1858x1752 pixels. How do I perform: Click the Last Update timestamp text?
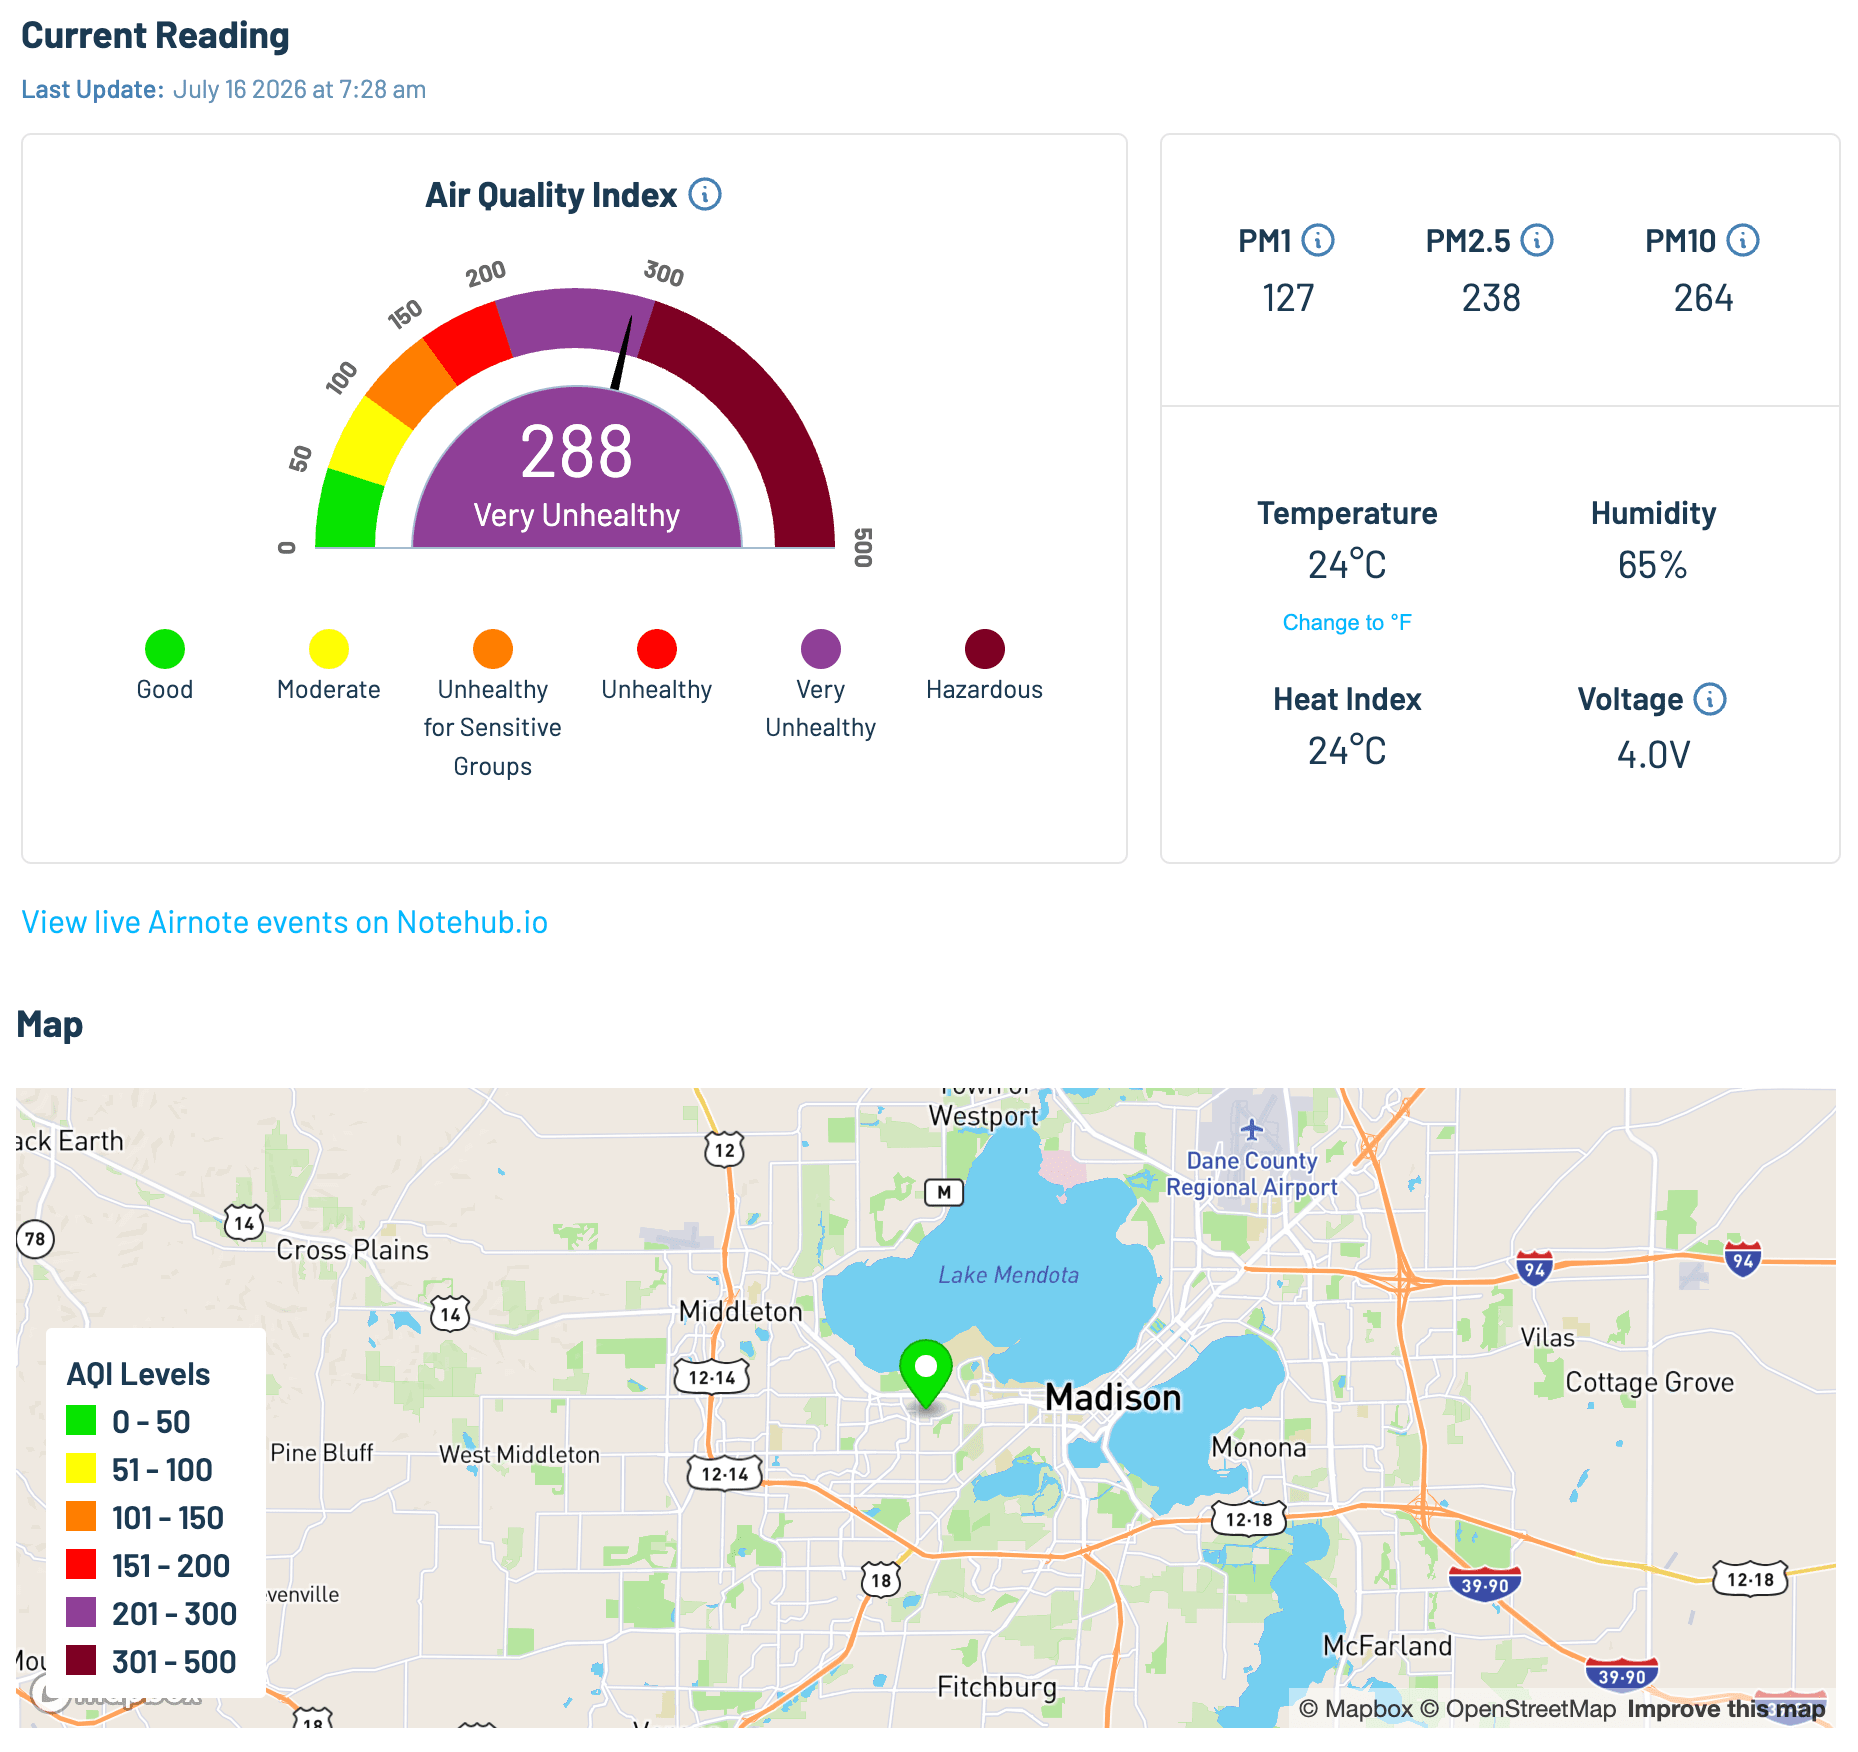pyautogui.click(x=299, y=89)
